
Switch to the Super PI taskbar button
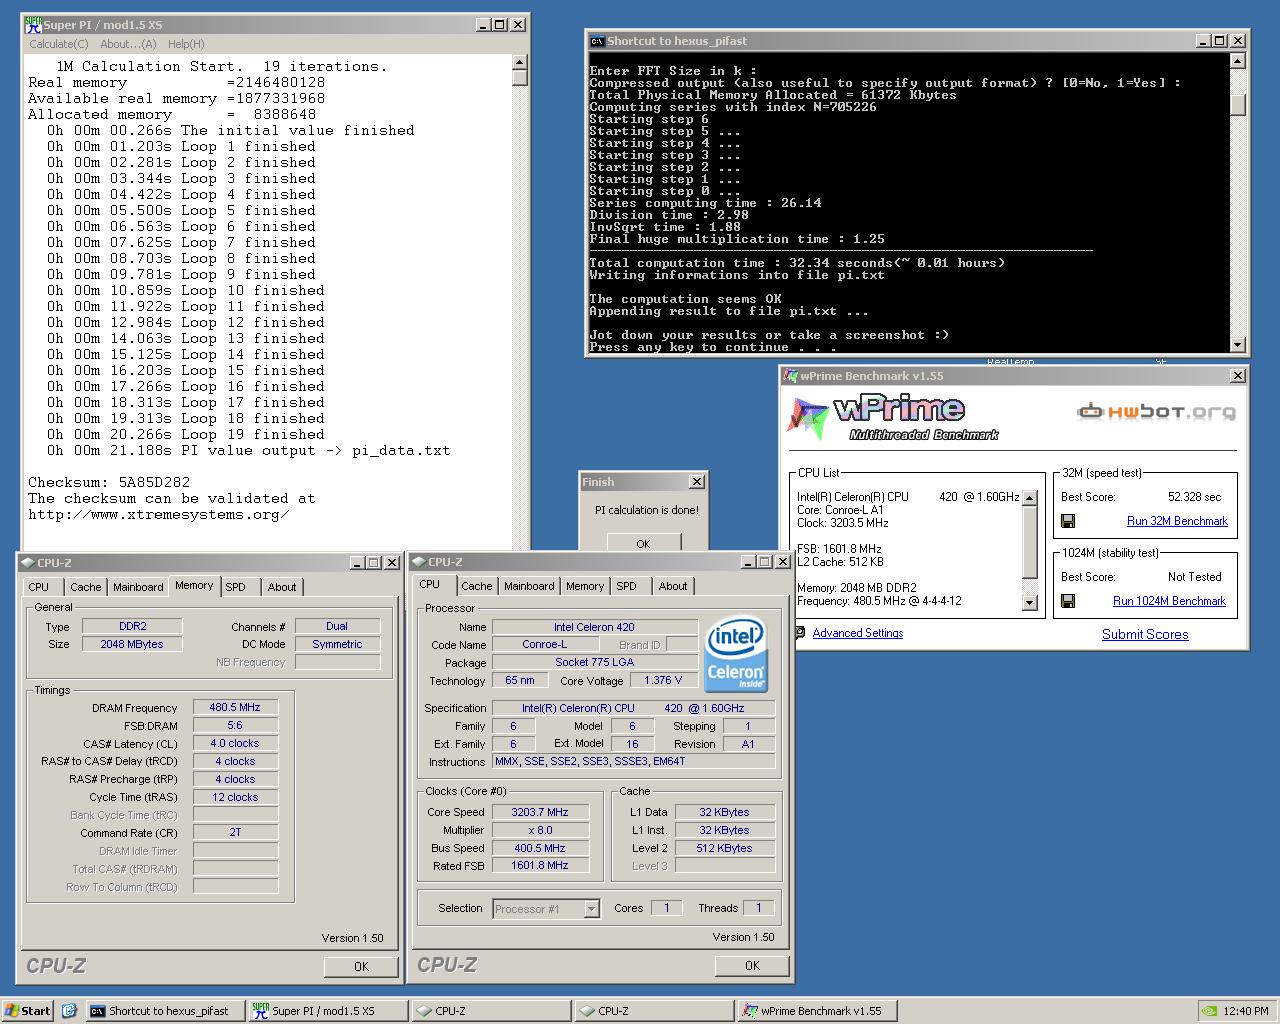(327, 1011)
